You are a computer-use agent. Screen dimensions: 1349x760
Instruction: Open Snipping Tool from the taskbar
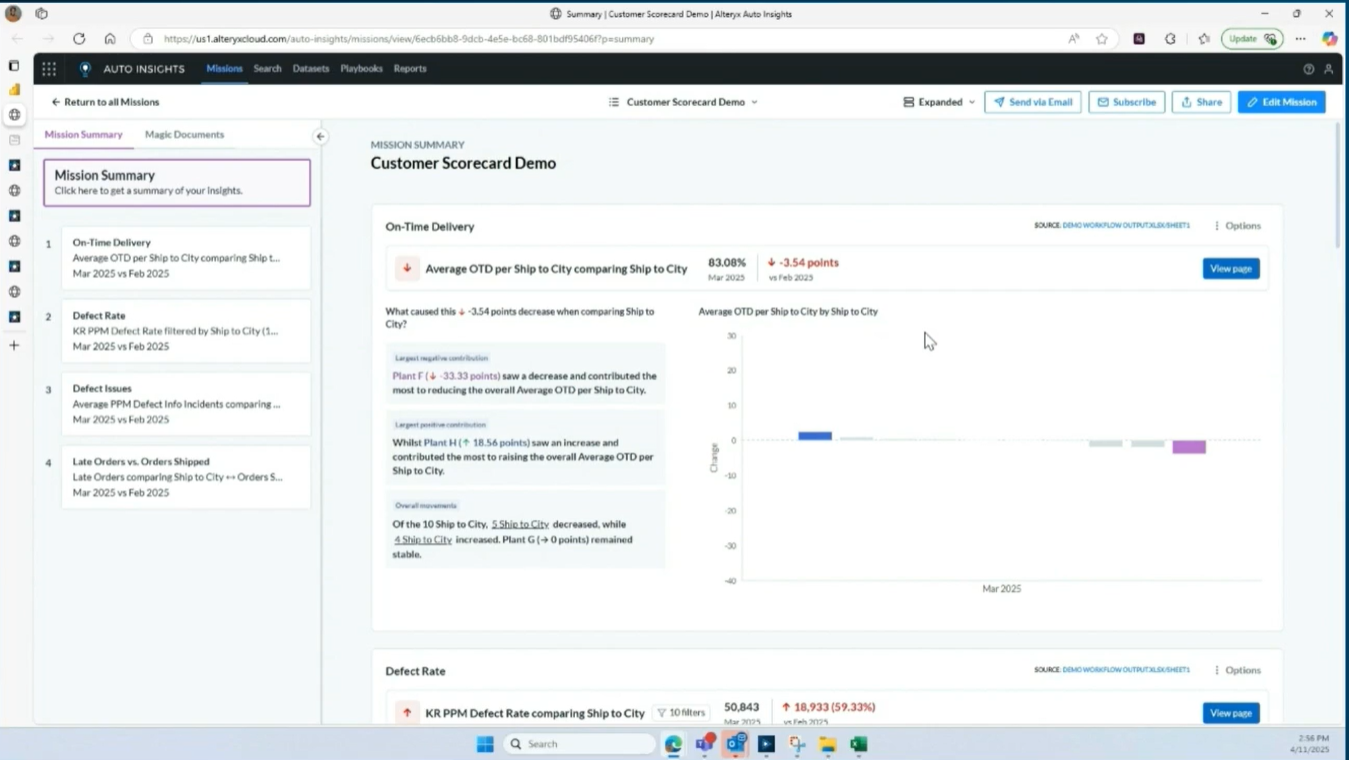coord(797,744)
